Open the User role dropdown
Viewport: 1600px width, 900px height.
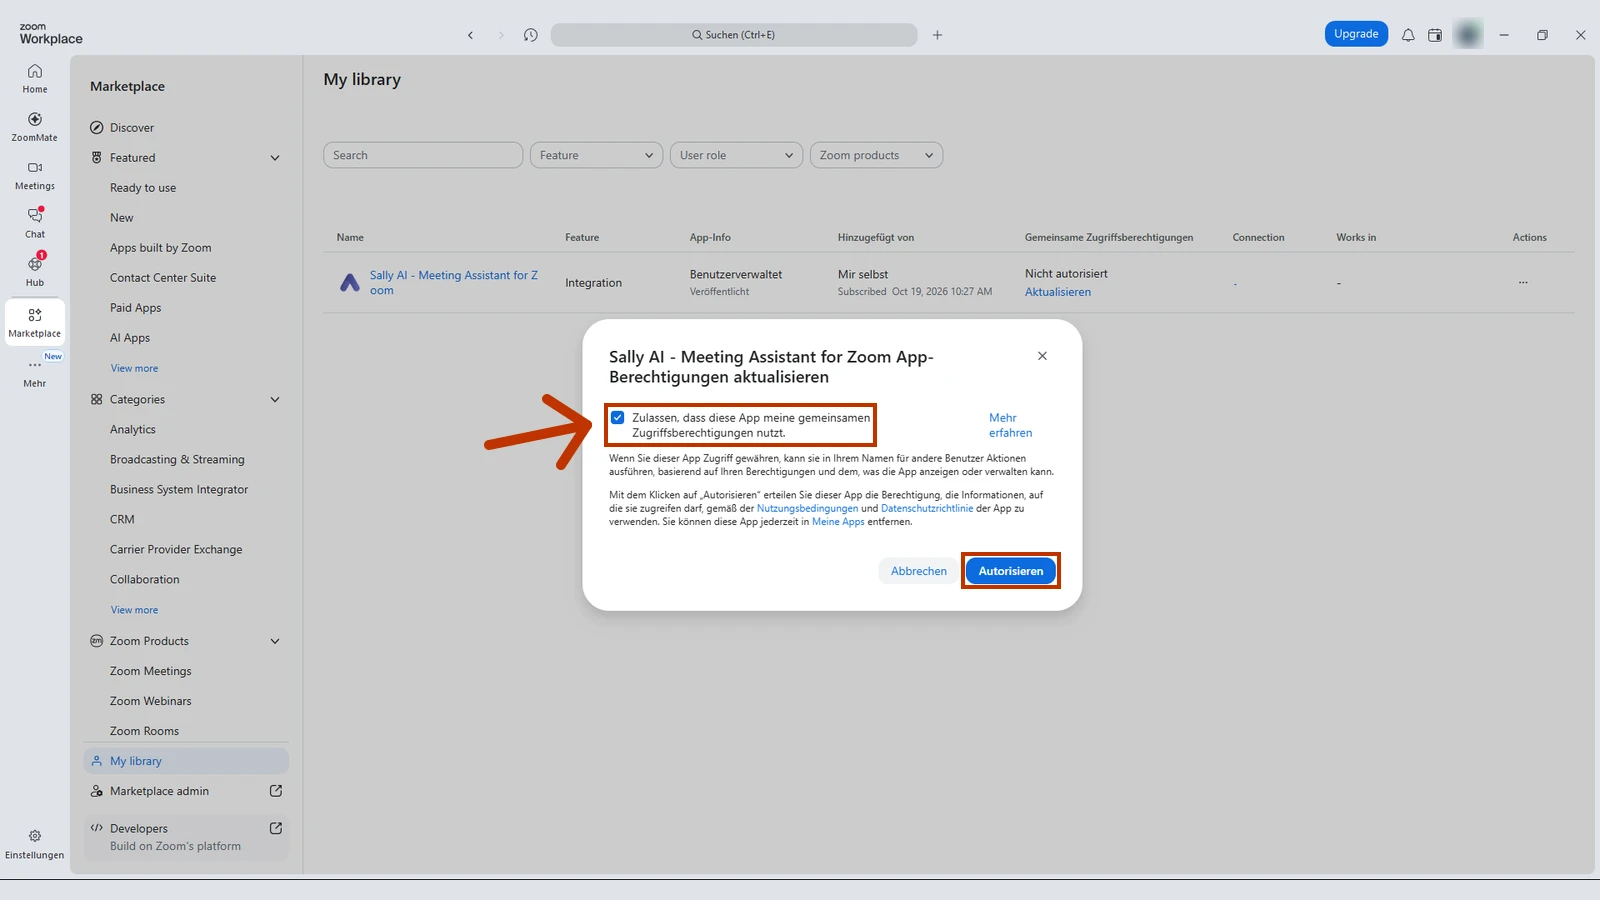(x=736, y=155)
